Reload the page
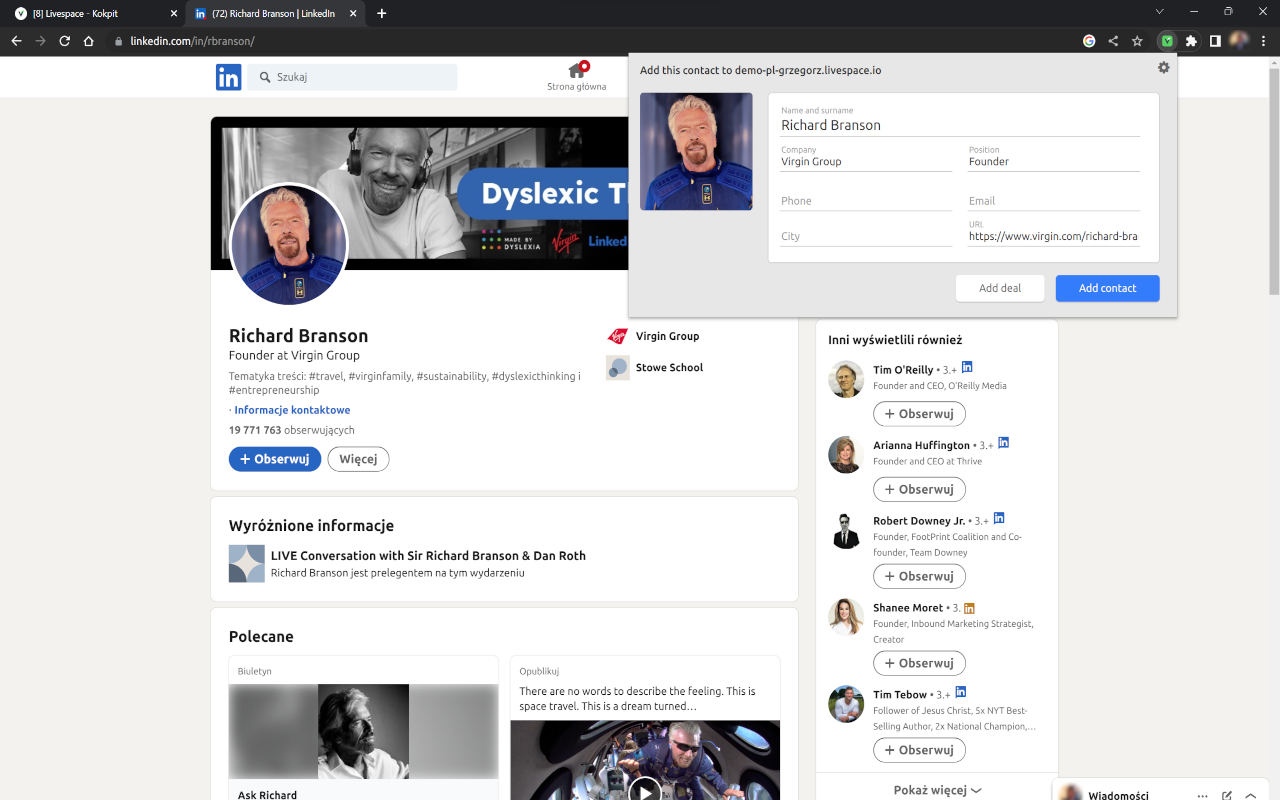This screenshot has height=800, width=1280. point(65,41)
